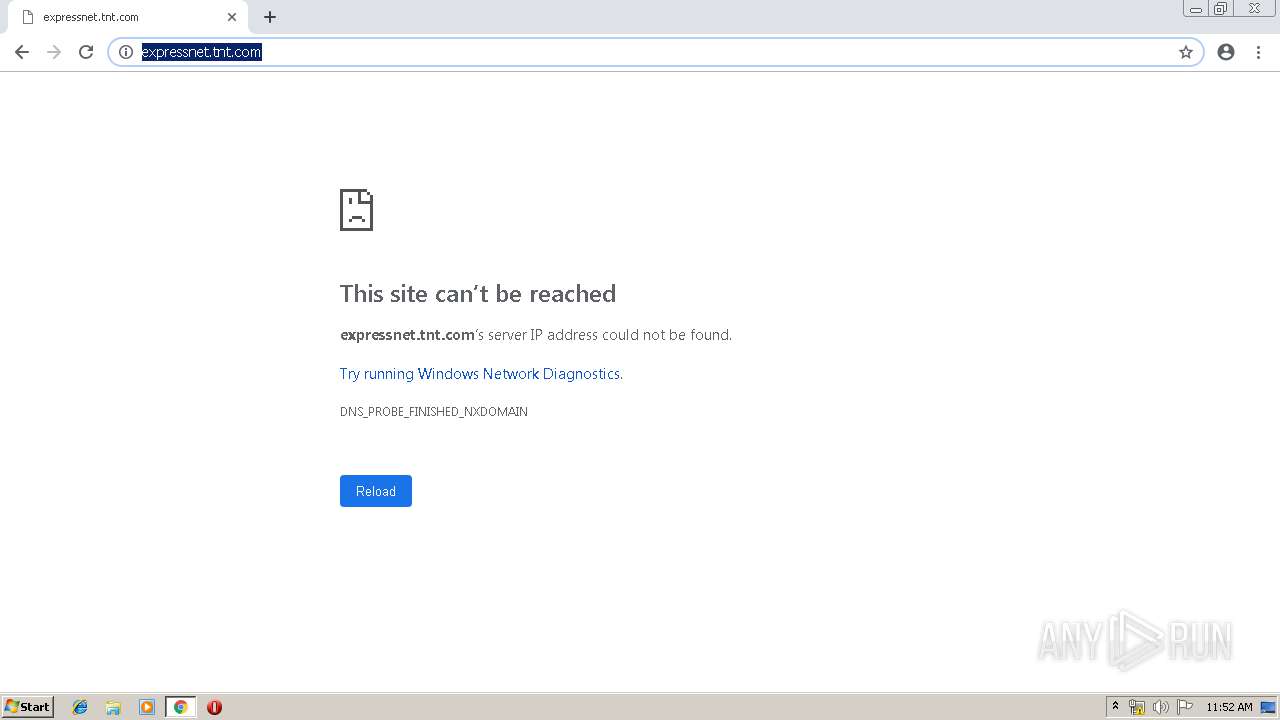The width and height of the screenshot is (1280, 720).
Task: Click the forward navigation arrow
Action: point(54,52)
